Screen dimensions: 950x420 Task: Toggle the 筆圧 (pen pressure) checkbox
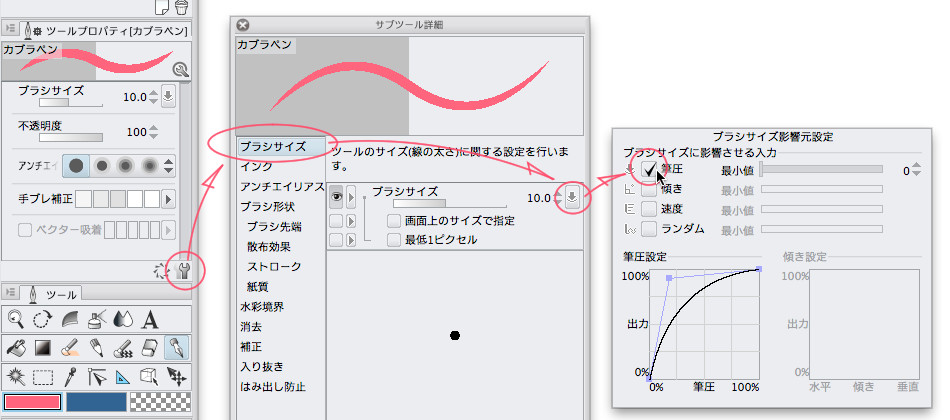tap(649, 170)
